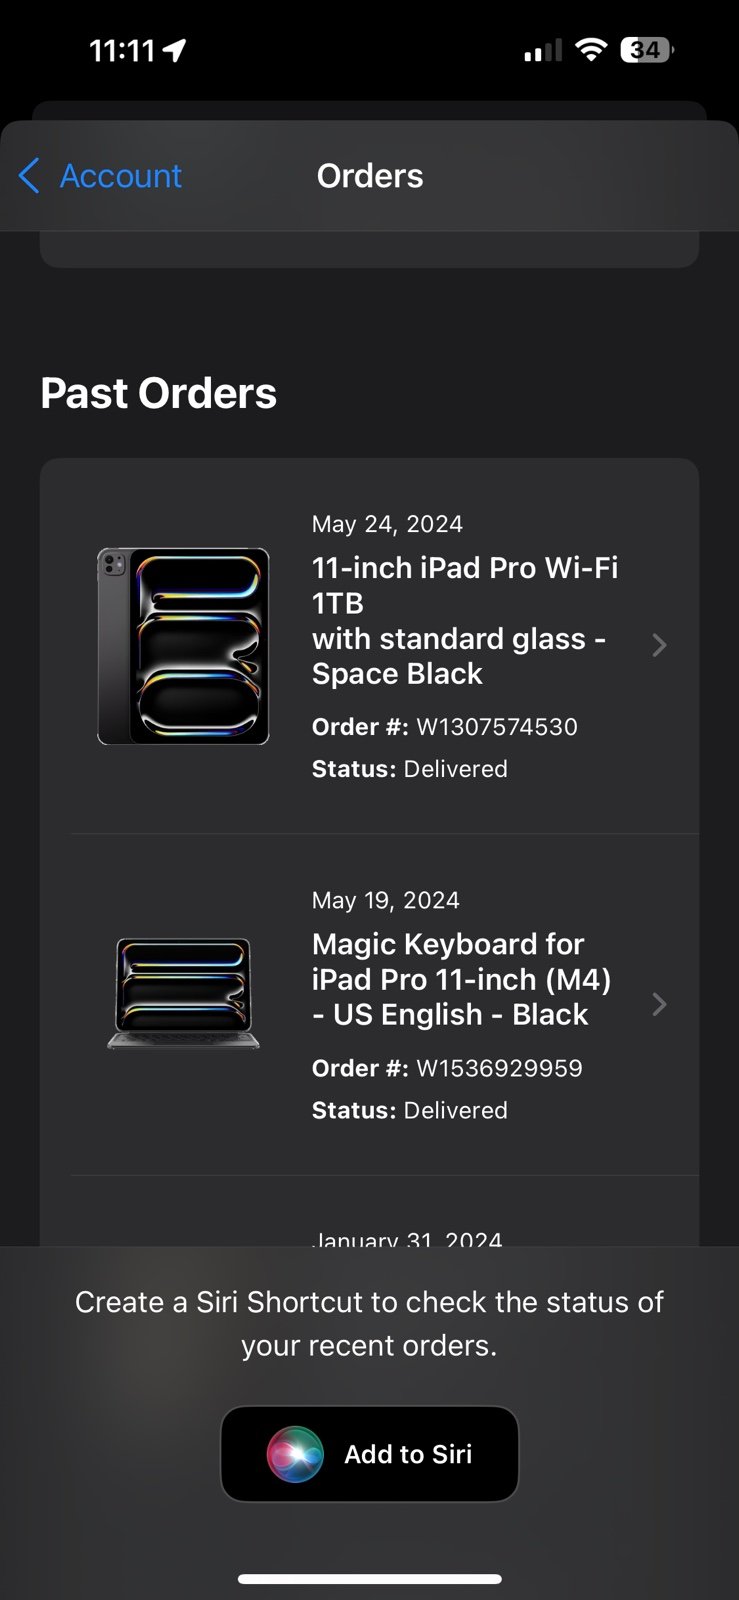Screen dimensions: 739x1600
Task: Tap the Wi-Fi status icon
Action: coord(591,48)
